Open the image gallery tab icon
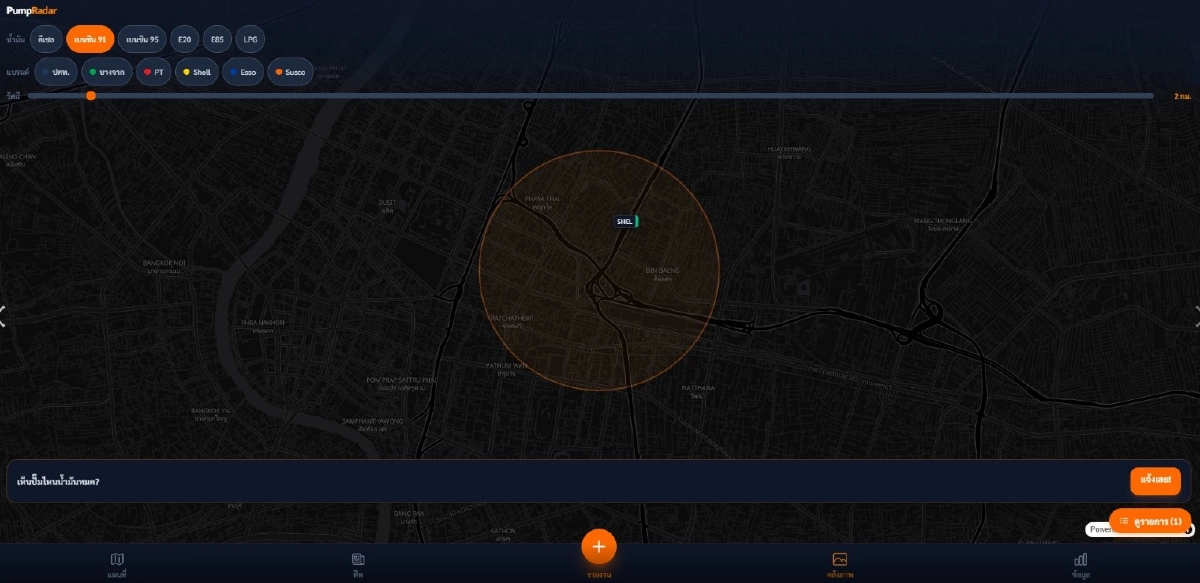This screenshot has width=1200, height=583. (839, 559)
